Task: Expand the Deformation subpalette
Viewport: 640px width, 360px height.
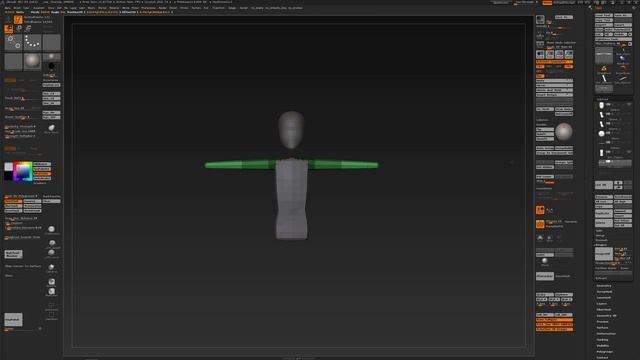Action: click(x=606, y=333)
